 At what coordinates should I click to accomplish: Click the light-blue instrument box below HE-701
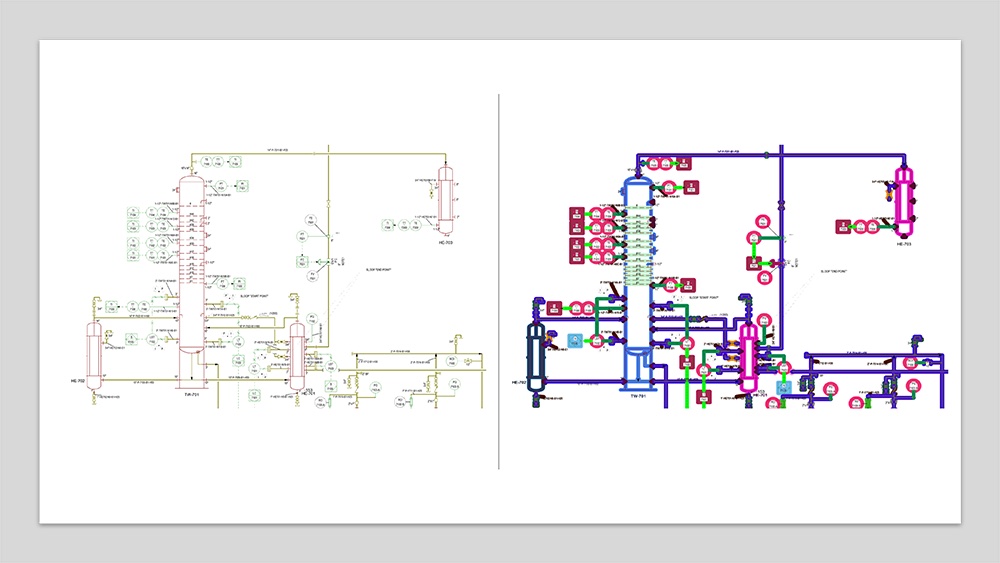tap(784, 387)
